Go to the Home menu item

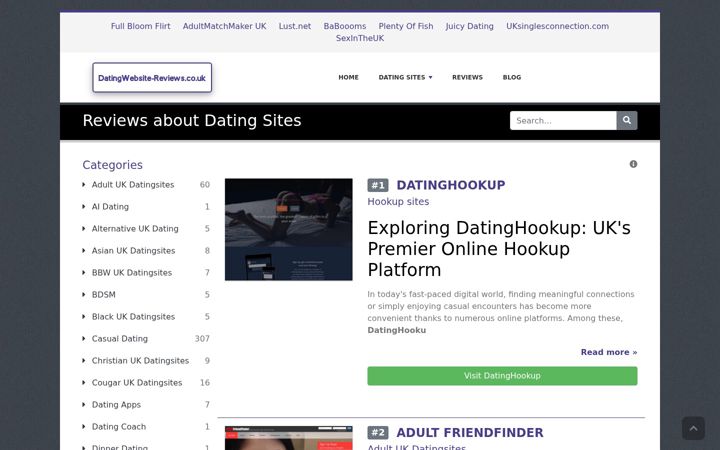[x=349, y=77]
